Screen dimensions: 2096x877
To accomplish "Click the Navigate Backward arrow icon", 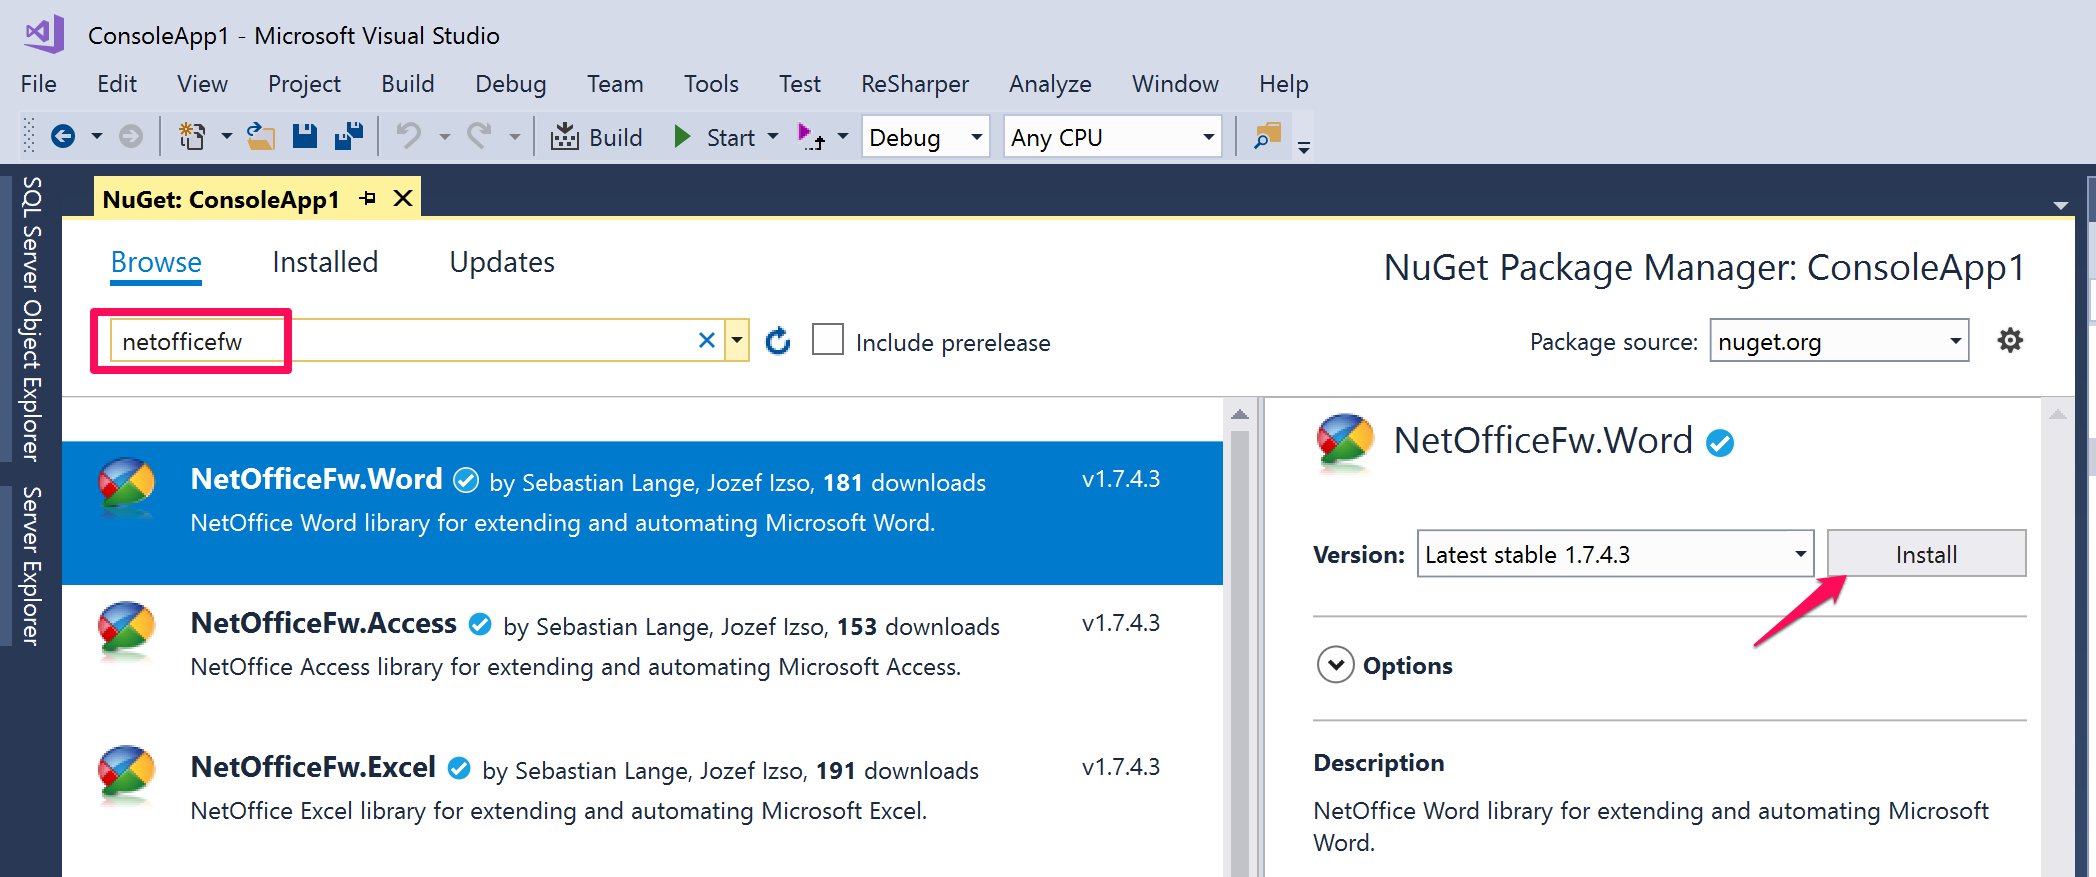I will tap(63, 136).
